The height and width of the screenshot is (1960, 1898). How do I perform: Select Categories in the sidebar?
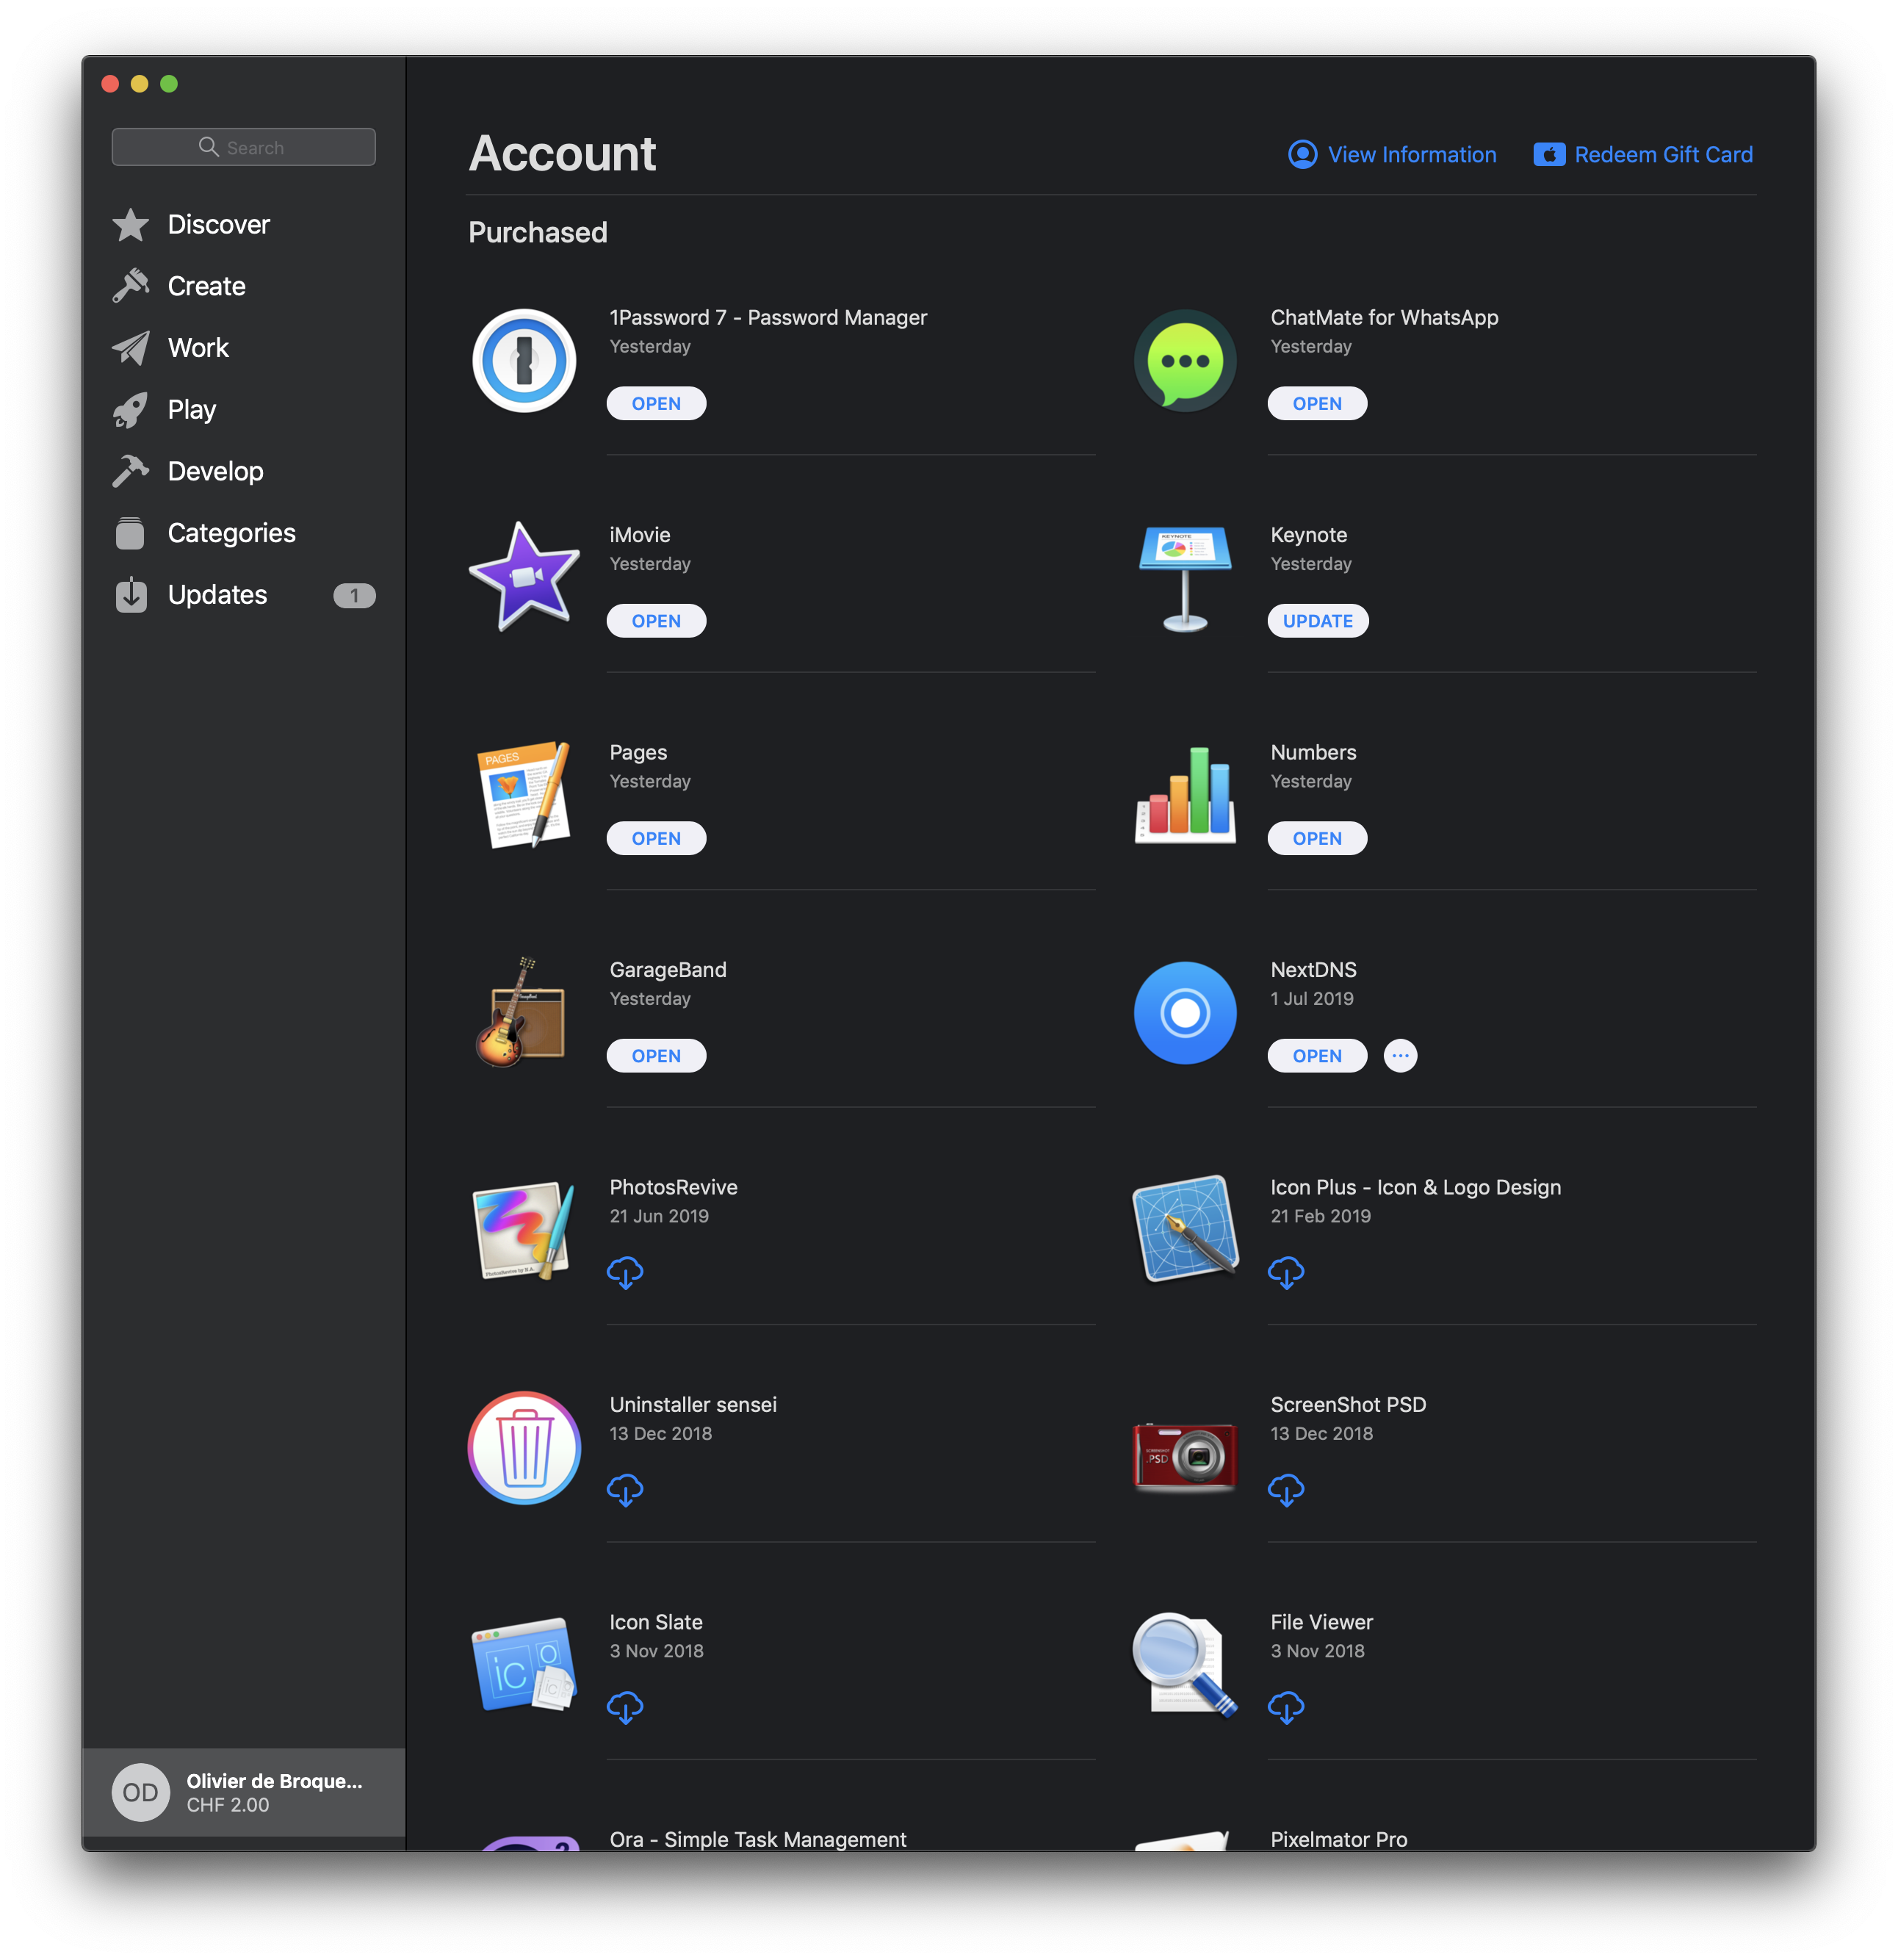pyautogui.click(x=231, y=533)
